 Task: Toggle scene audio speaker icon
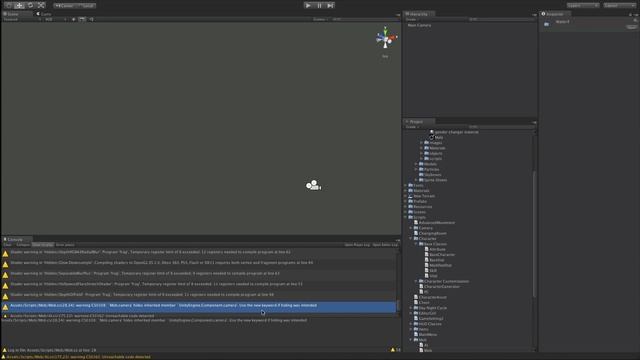click(x=91, y=19)
